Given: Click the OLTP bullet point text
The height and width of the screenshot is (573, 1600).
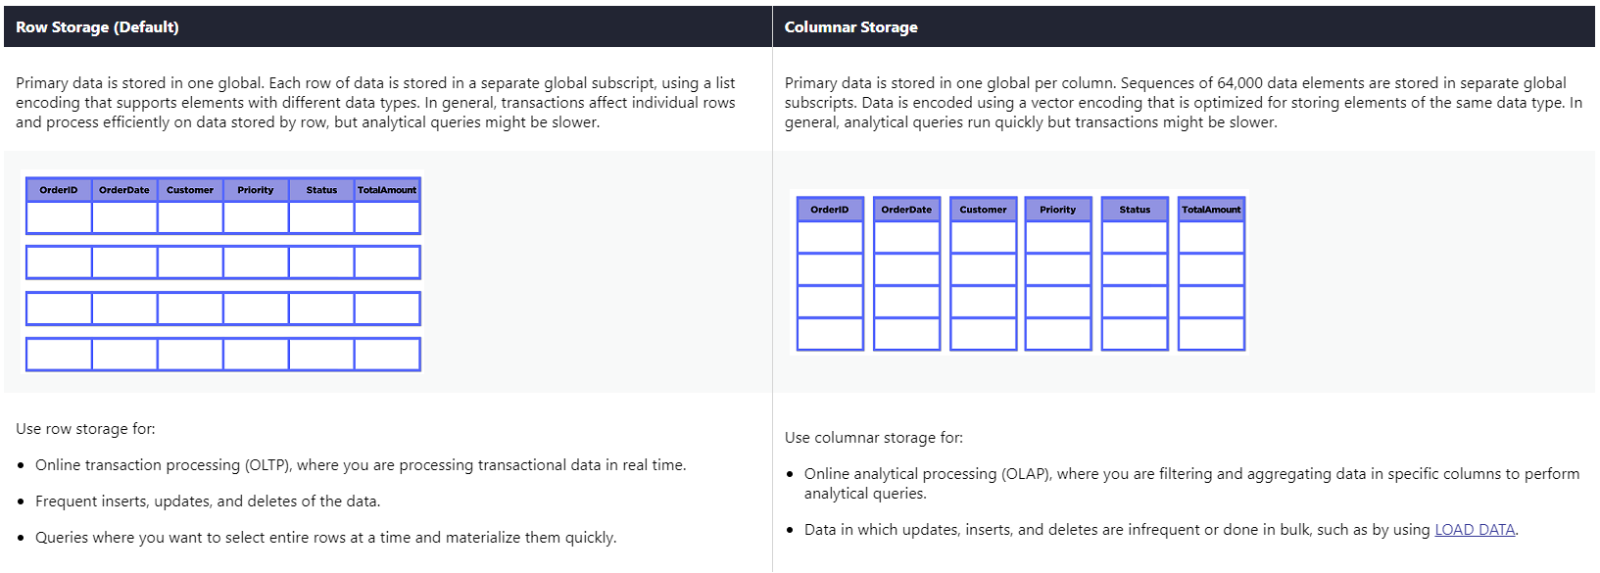Looking at the screenshot, I should [360, 465].
